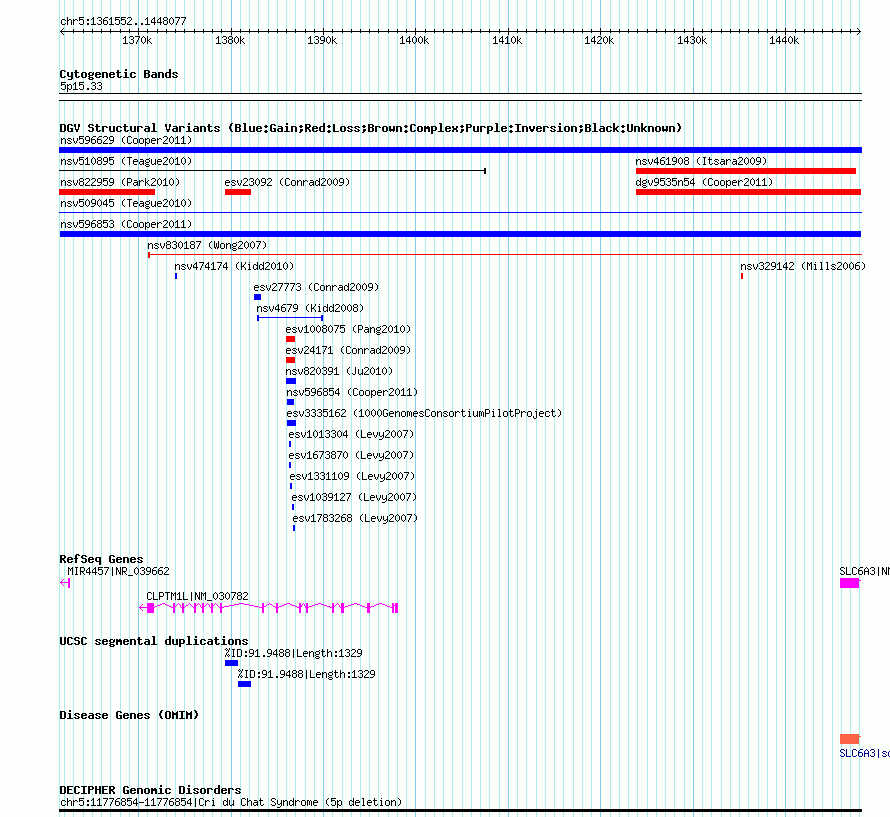Open the nsv461908 (Itsara2009) variant label
Image resolution: width=890 pixels, height=817 pixels.
coord(701,161)
